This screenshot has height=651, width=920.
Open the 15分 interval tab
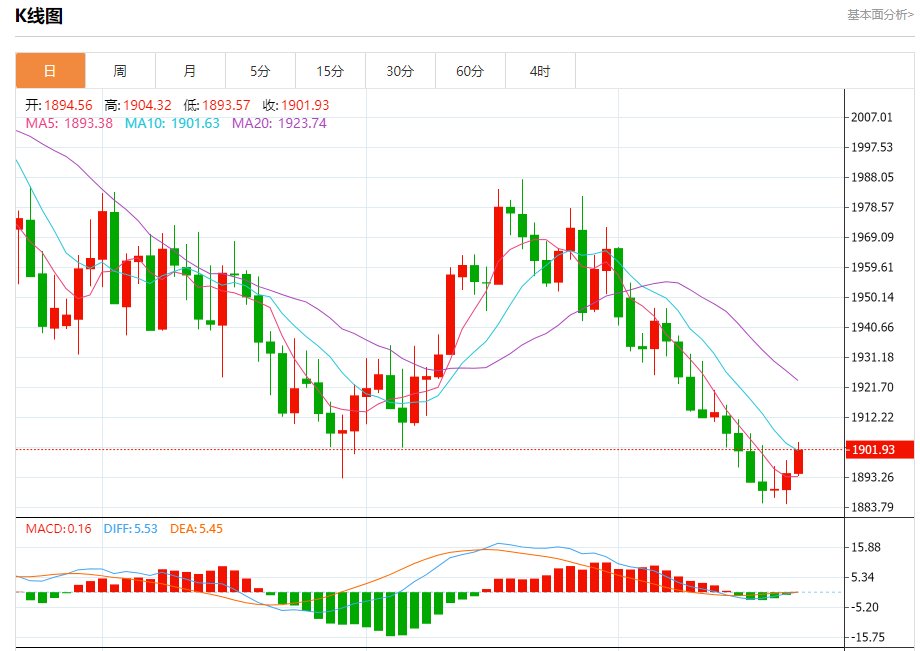pos(330,71)
